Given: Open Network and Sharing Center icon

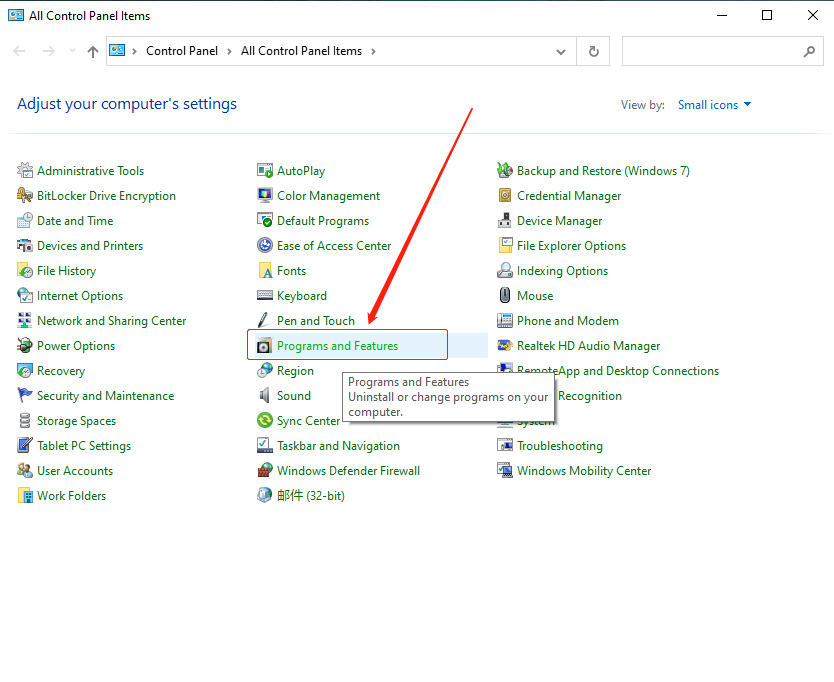Looking at the screenshot, I should coord(24,320).
